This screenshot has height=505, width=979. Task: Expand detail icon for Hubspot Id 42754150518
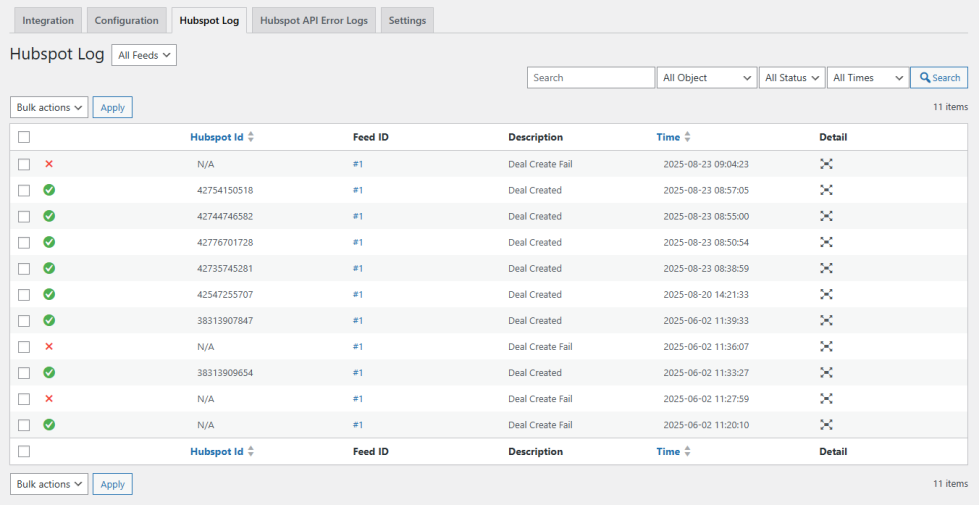tap(826, 190)
